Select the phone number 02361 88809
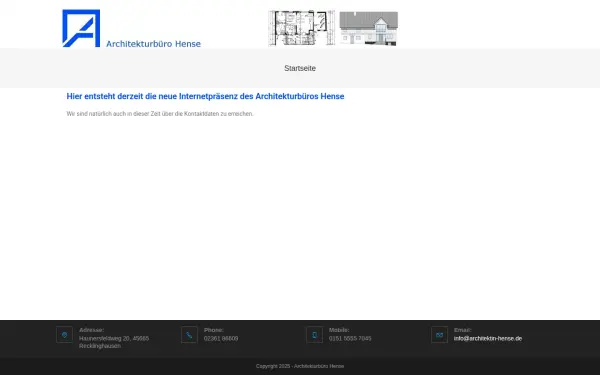This screenshot has height=375, width=600. coord(221,338)
